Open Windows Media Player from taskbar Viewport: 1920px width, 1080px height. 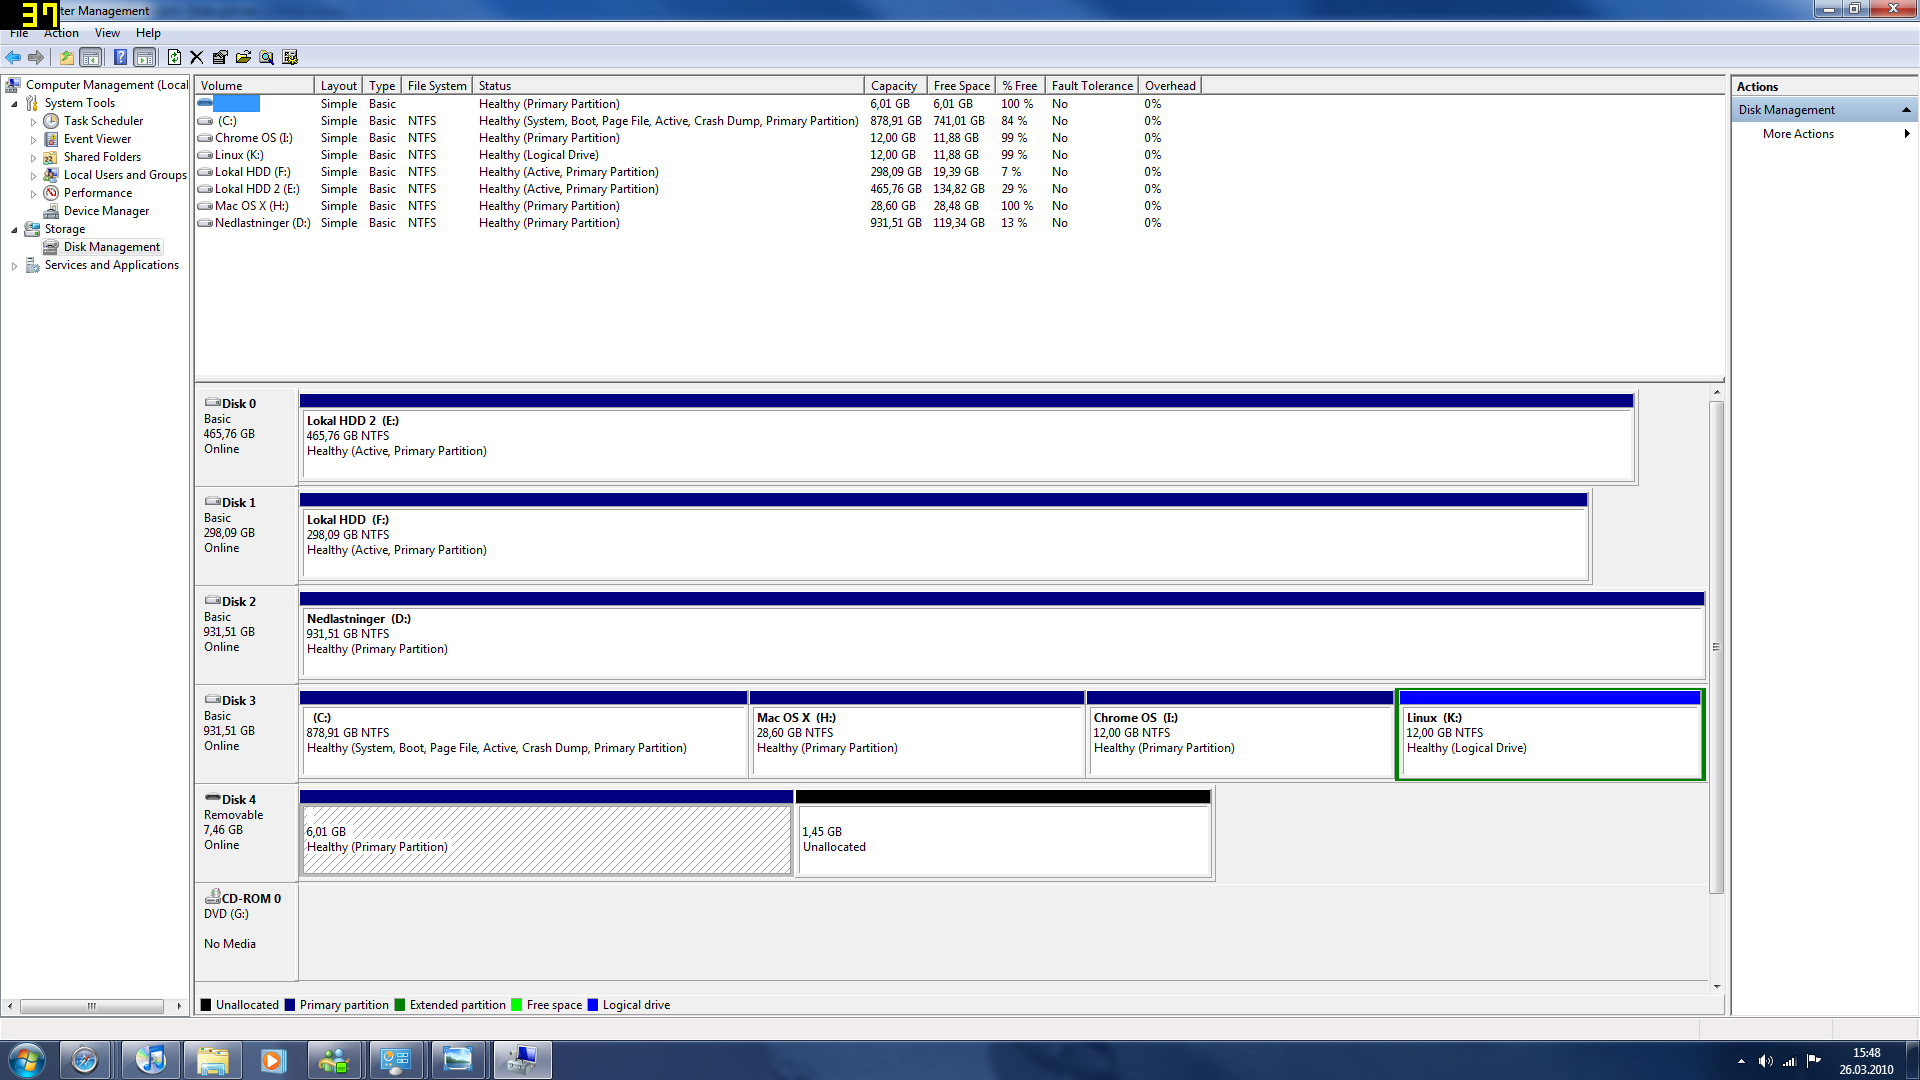(273, 1060)
